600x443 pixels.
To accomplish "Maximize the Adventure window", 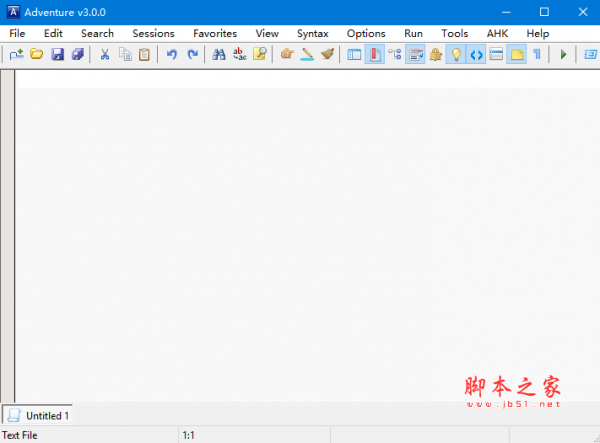I will click(x=544, y=12).
